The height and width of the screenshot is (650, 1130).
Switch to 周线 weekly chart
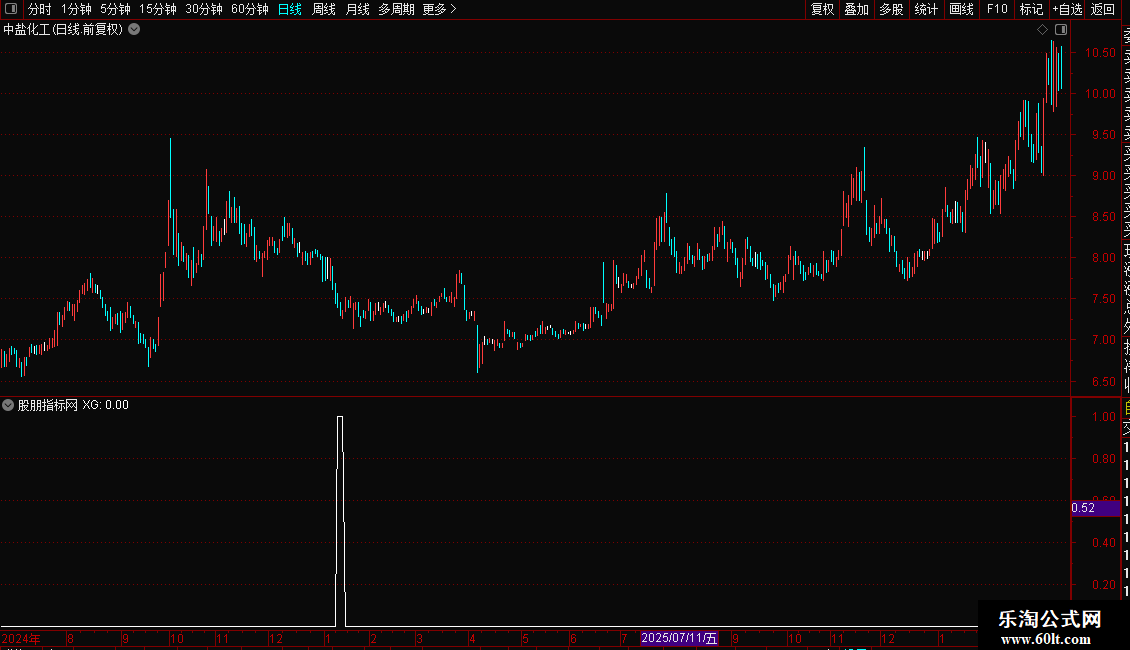point(324,9)
